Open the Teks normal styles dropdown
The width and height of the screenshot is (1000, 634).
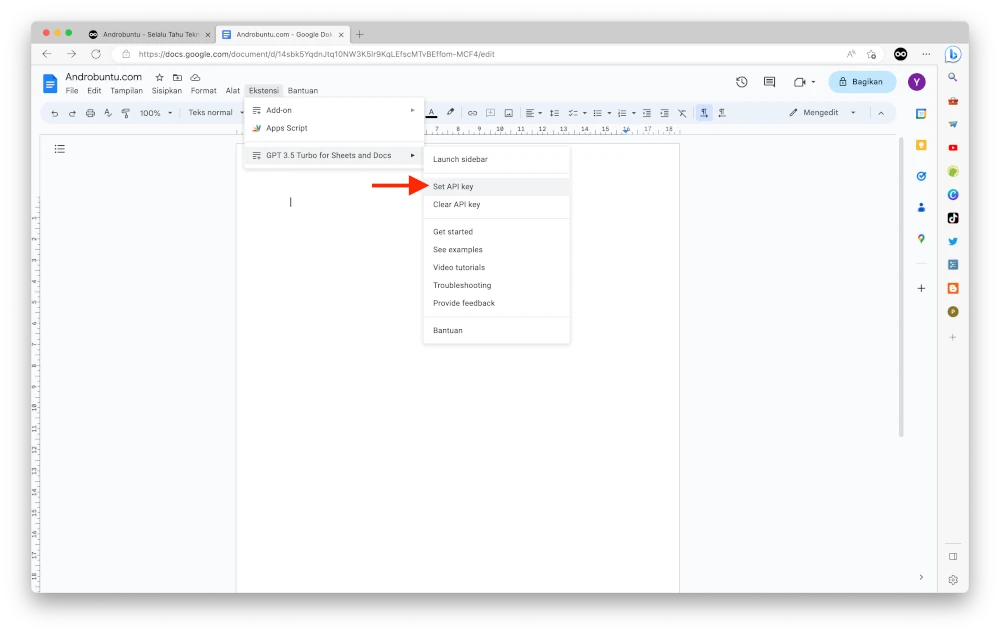coord(210,112)
